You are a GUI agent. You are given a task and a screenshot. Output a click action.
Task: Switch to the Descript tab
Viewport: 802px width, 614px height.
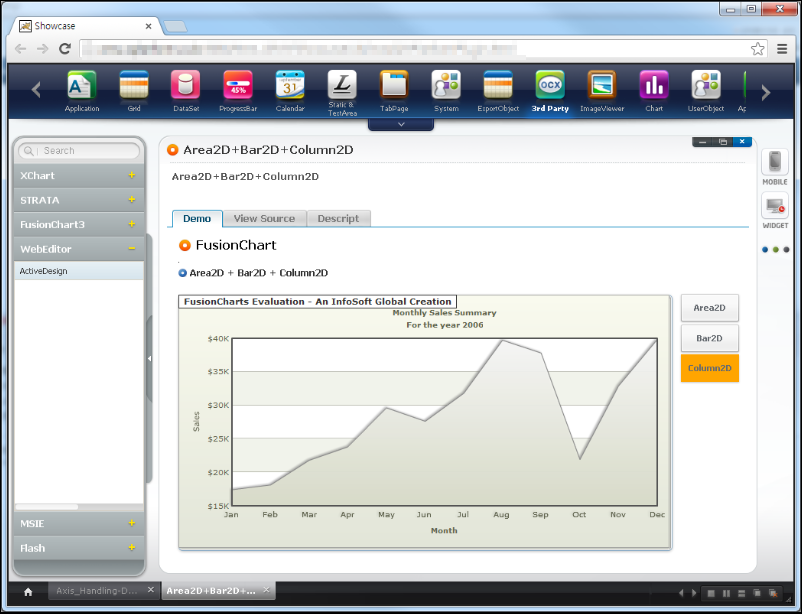point(338,218)
